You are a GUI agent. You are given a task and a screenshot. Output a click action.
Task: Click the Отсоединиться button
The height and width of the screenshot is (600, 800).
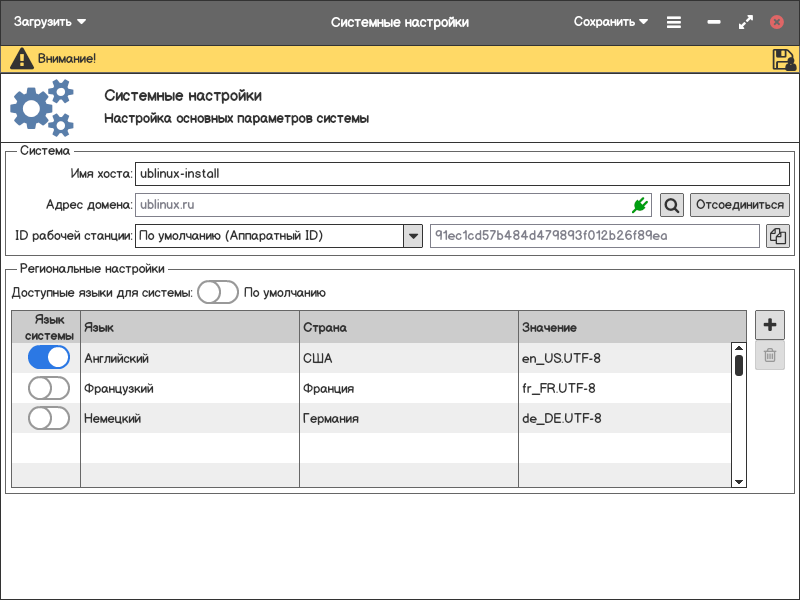(740, 205)
